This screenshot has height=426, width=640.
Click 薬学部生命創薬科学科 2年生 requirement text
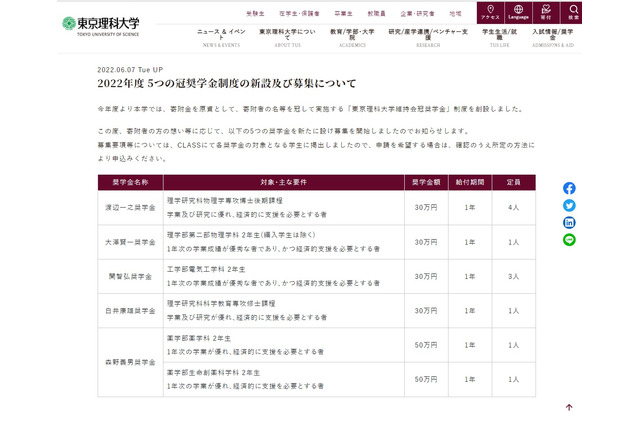[x=213, y=373]
